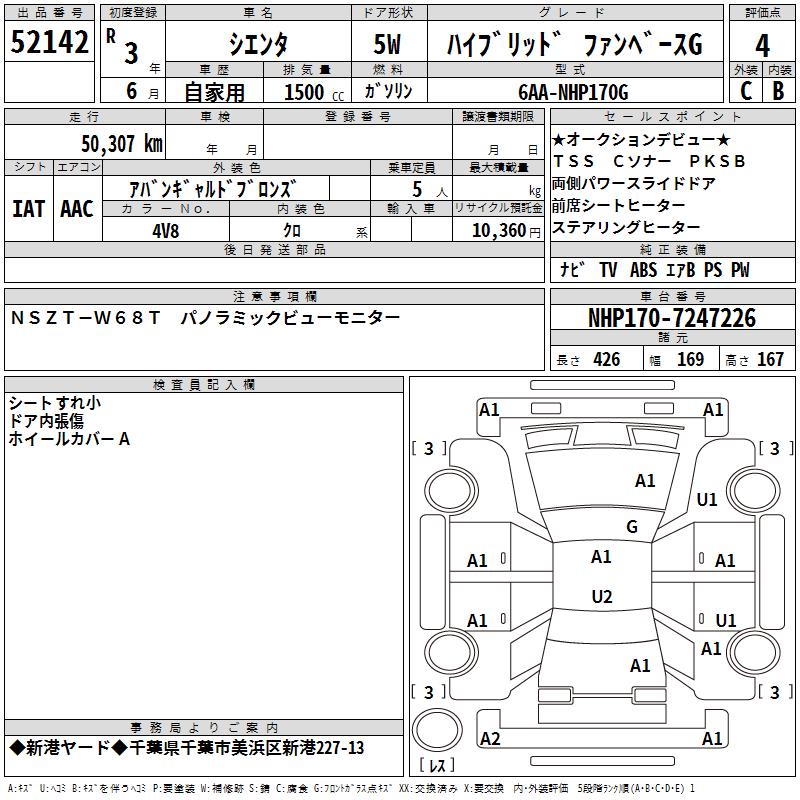Click セールスポイント section header
800x800 pixels.
[x=672, y=116]
